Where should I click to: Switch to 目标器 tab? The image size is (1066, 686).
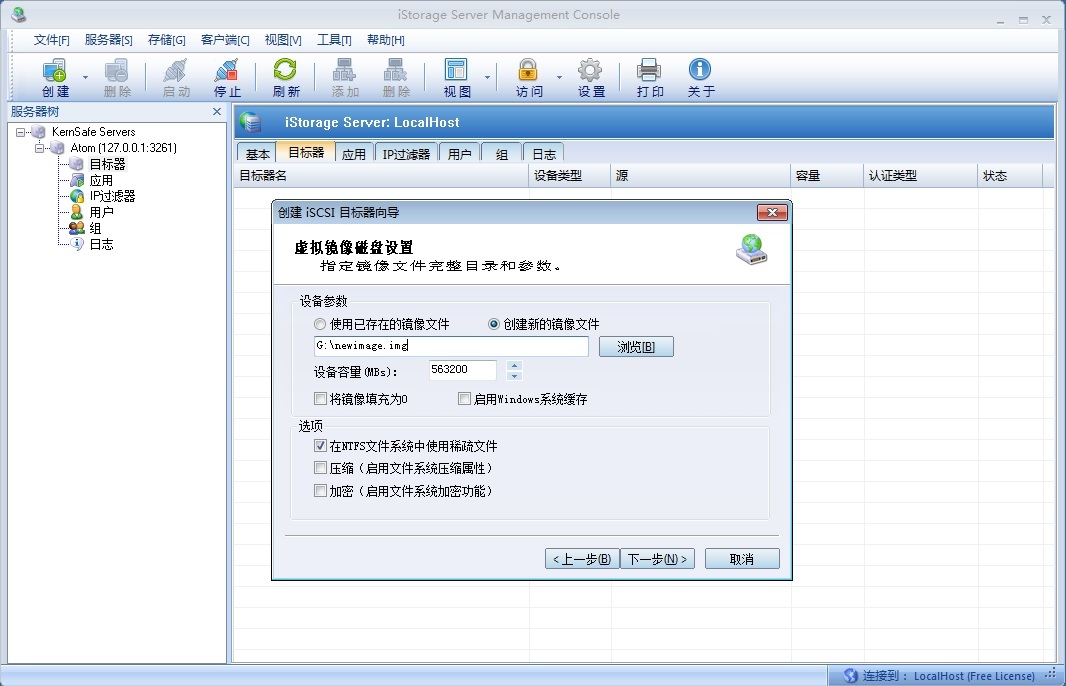306,152
